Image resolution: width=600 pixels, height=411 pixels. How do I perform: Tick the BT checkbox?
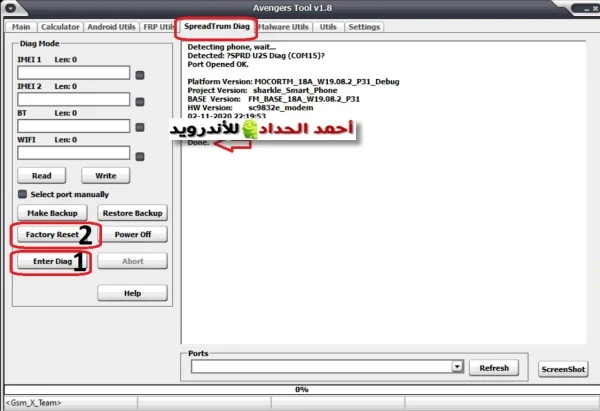(140, 127)
